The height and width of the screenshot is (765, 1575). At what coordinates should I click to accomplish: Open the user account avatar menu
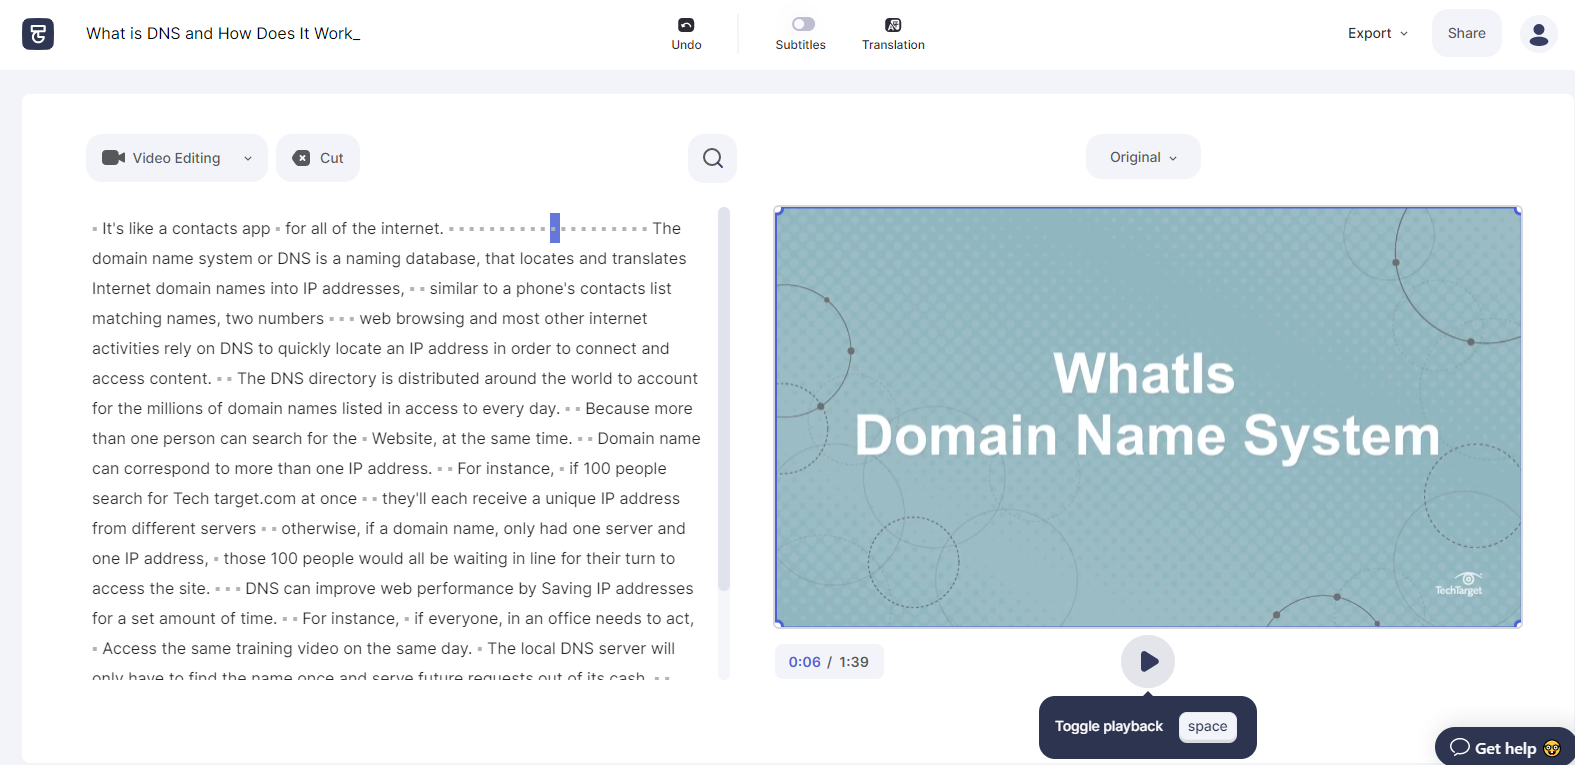click(1539, 34)
